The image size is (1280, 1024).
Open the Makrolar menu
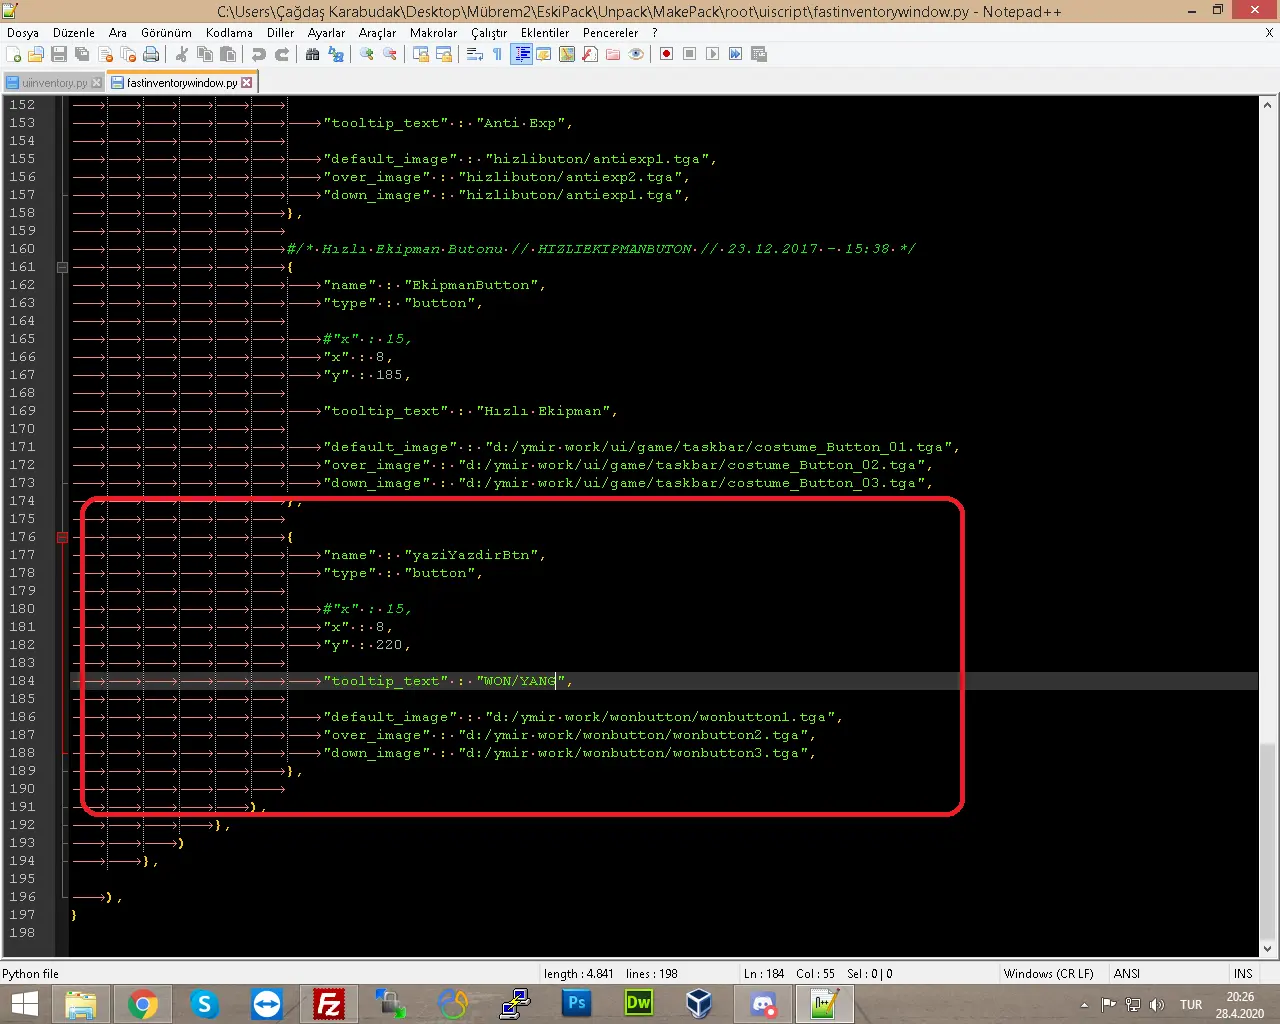tap(434, 33)
